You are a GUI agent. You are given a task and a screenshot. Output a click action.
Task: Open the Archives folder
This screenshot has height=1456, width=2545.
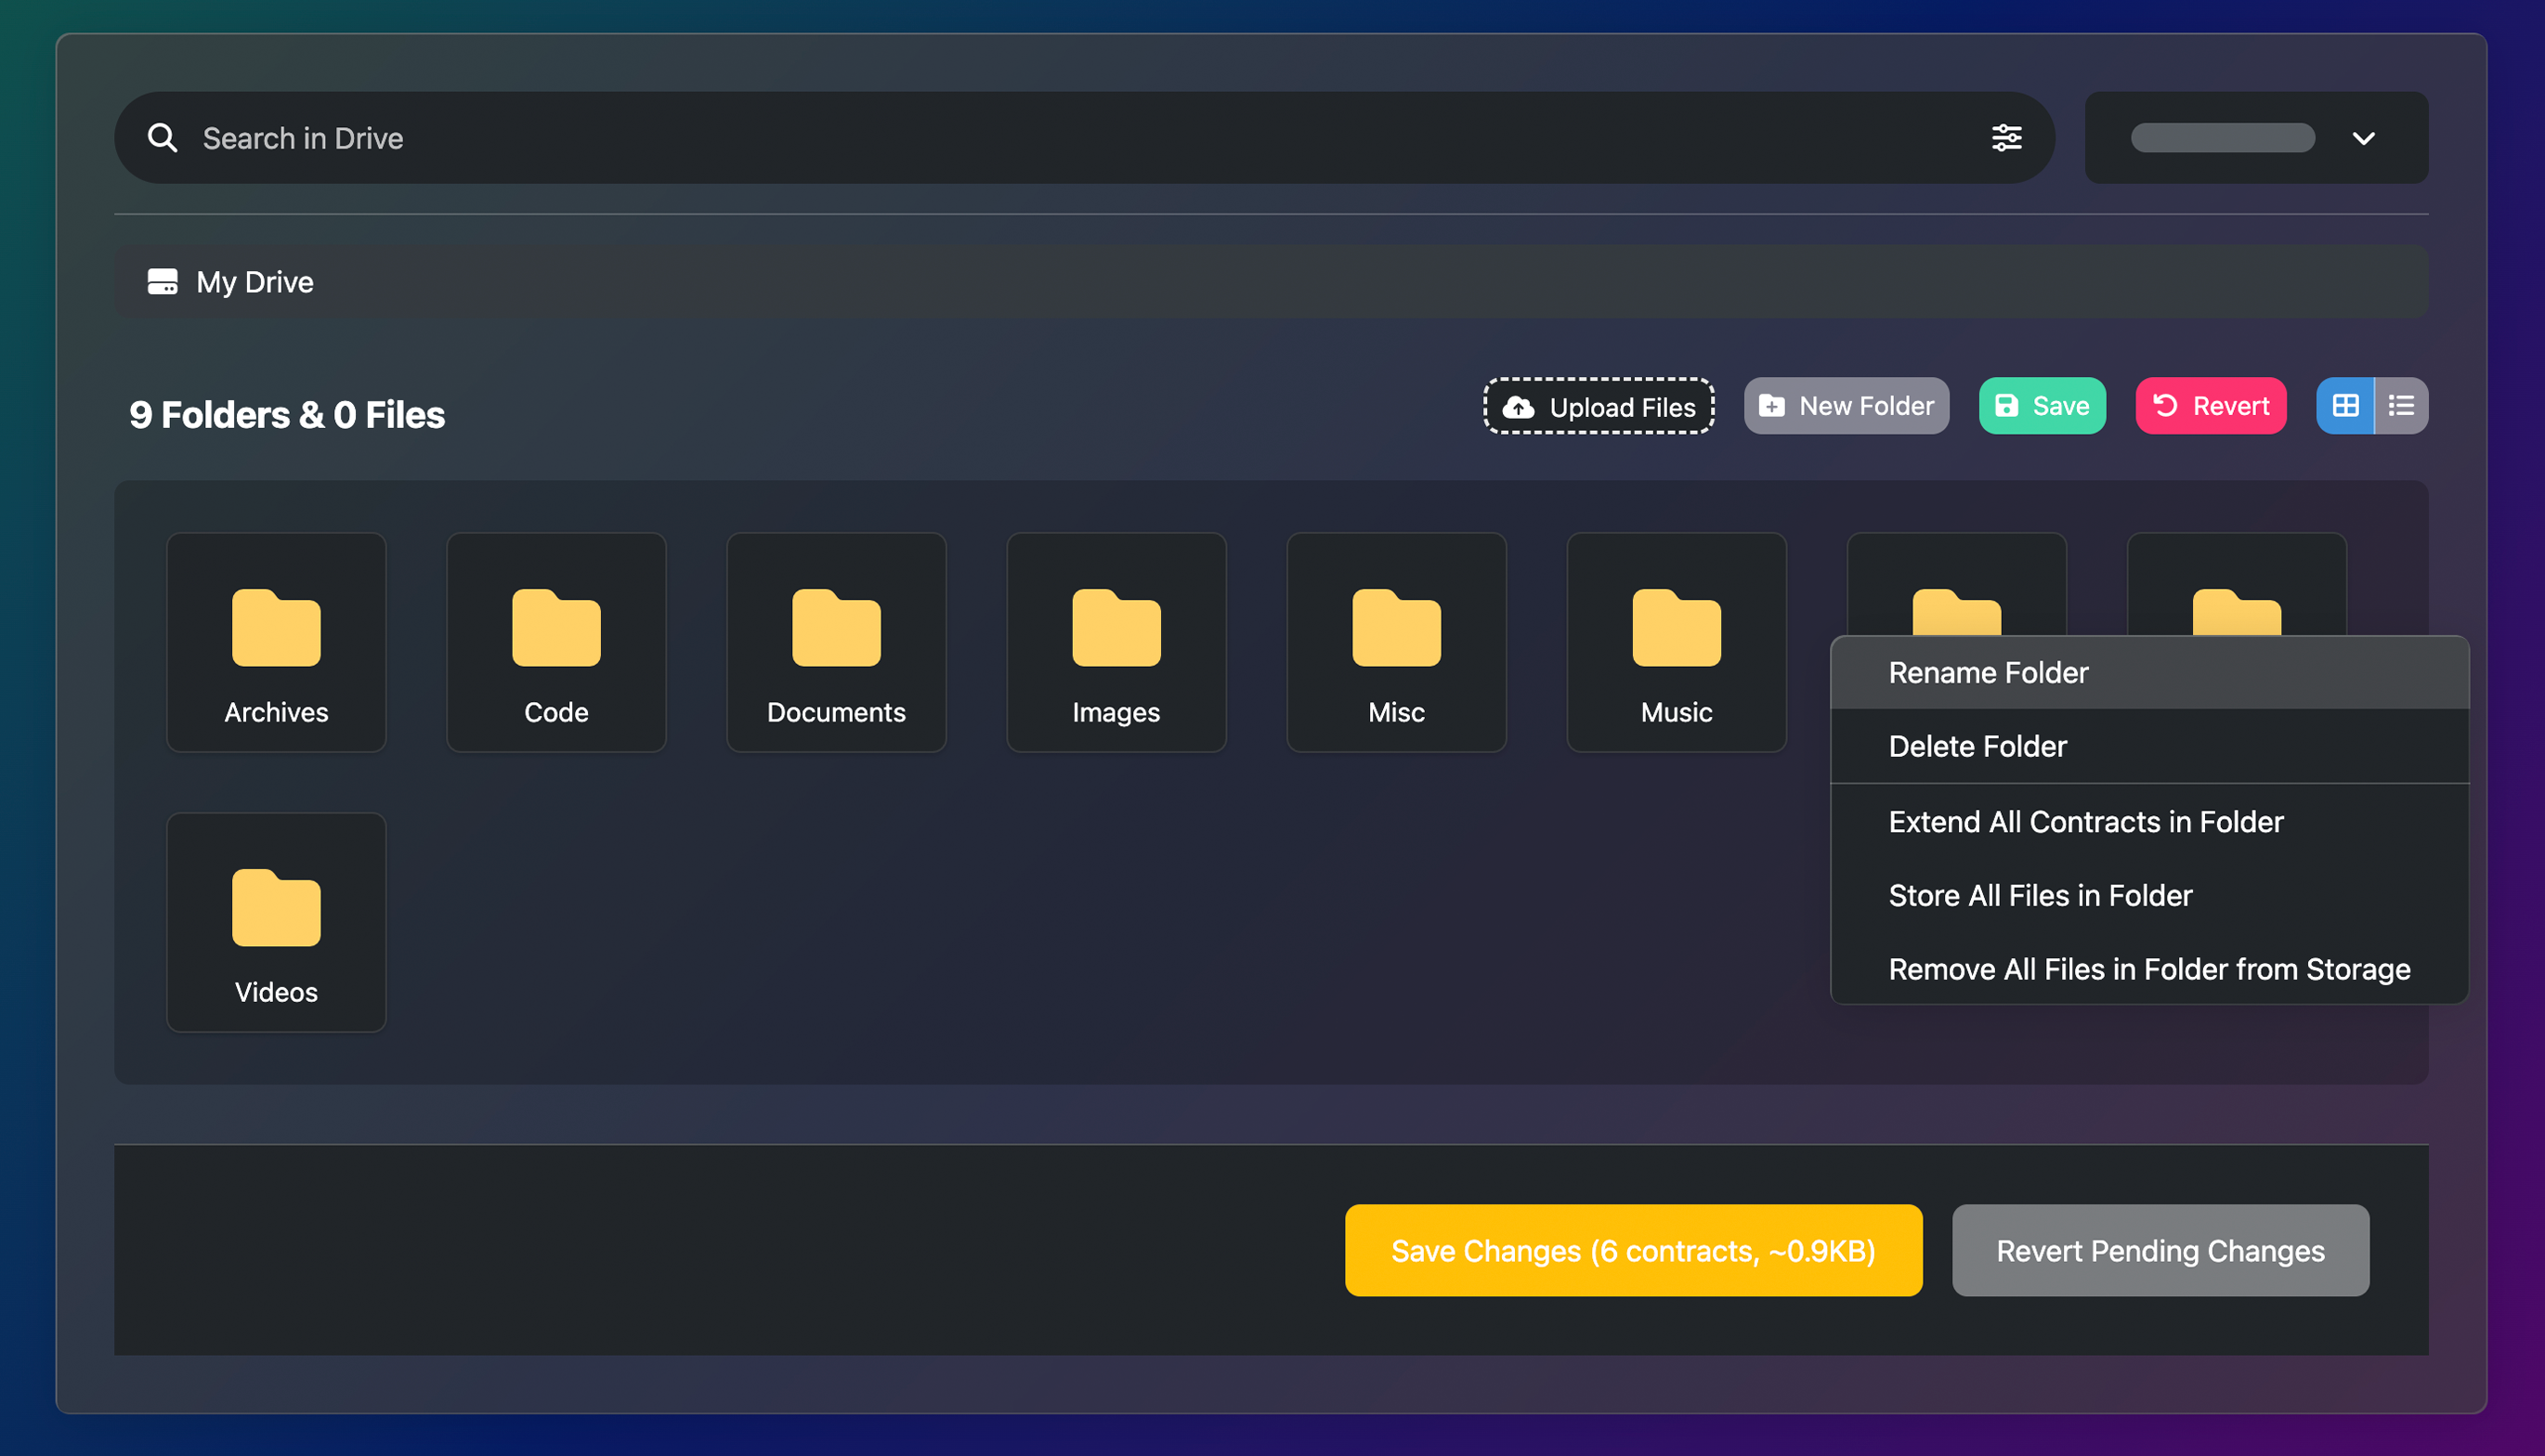pos(276,642)
